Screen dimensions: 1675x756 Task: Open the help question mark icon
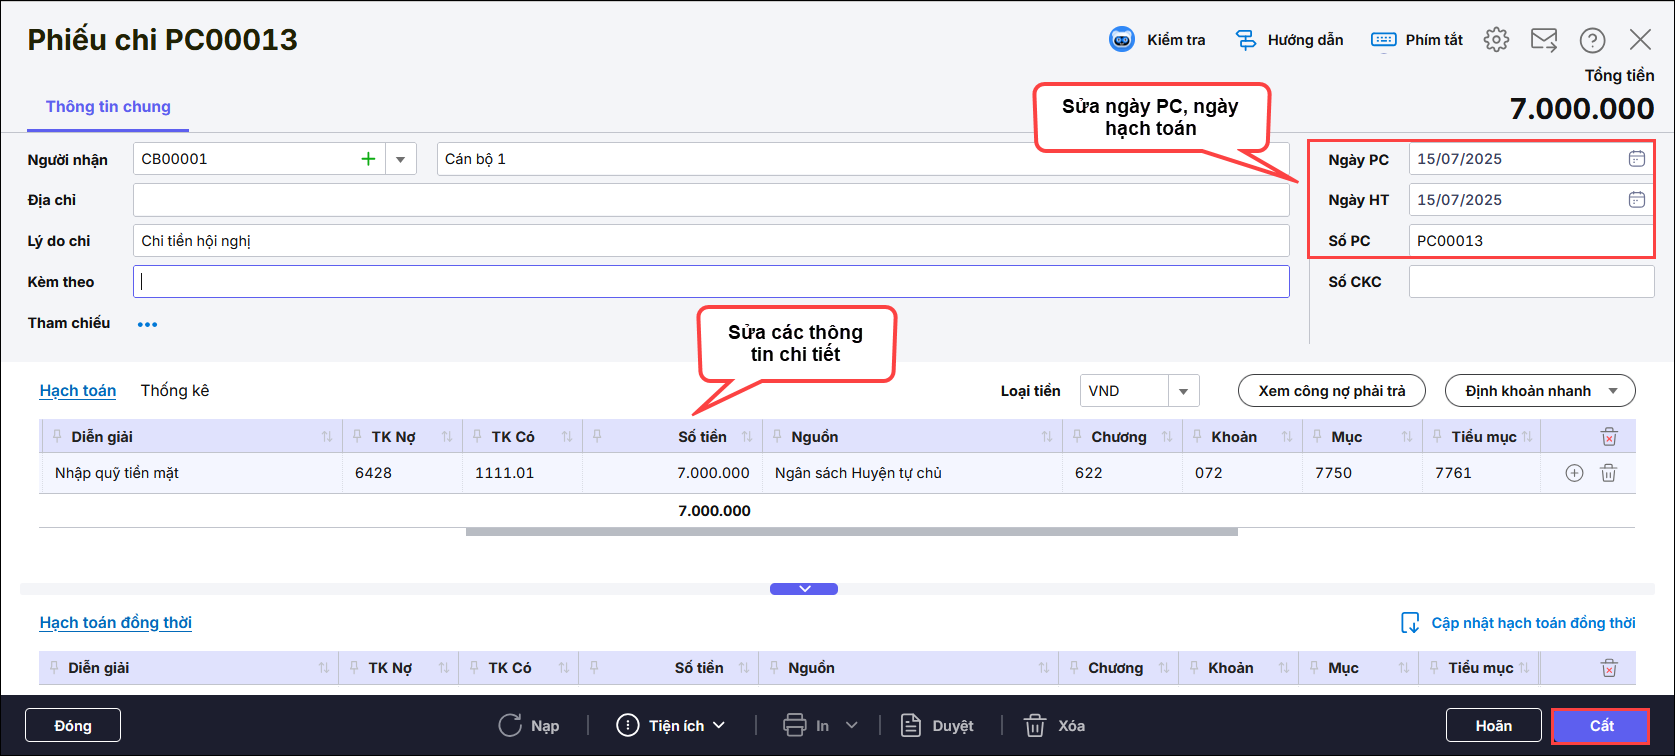1592,40
